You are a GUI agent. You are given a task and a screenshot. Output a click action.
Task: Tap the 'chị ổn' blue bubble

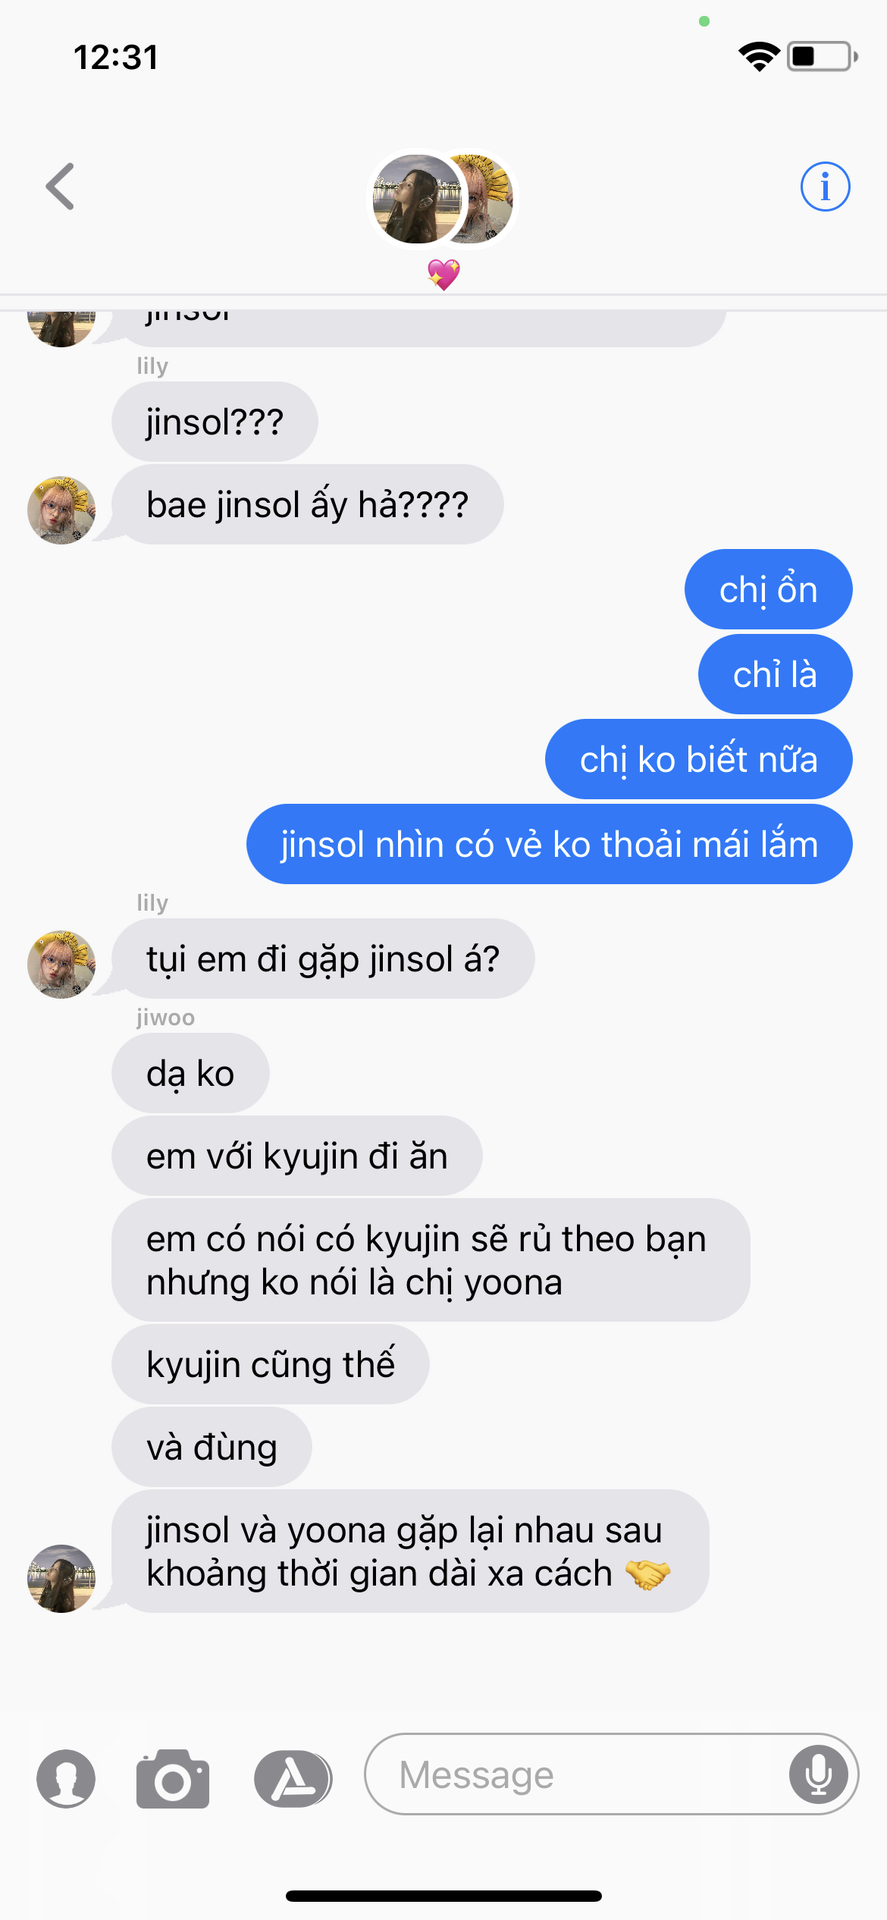pos(768,589)
